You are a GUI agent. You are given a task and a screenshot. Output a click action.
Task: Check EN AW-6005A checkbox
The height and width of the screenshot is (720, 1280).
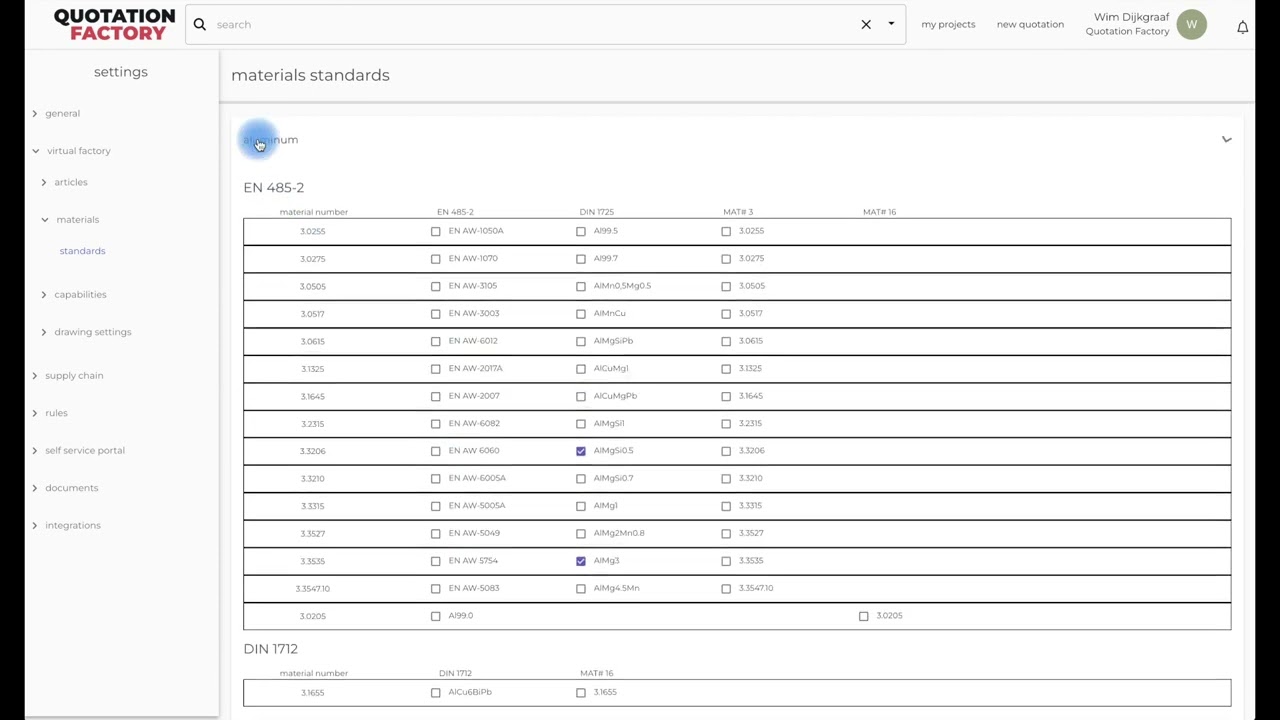(x=436, y=479)
